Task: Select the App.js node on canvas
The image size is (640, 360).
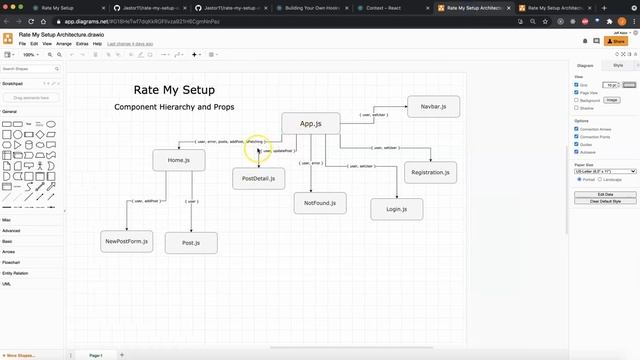Action: pyautogui.click(x=311, y=123)
